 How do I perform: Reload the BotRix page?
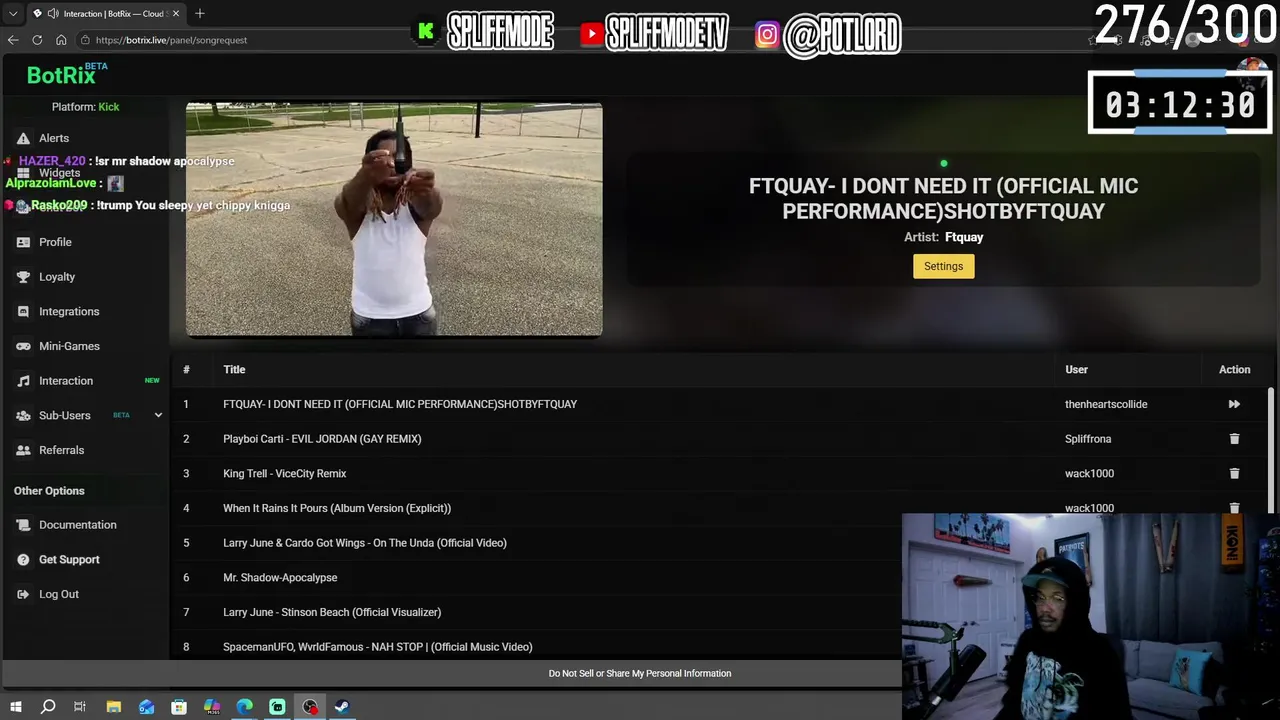[x=37, y=40]
